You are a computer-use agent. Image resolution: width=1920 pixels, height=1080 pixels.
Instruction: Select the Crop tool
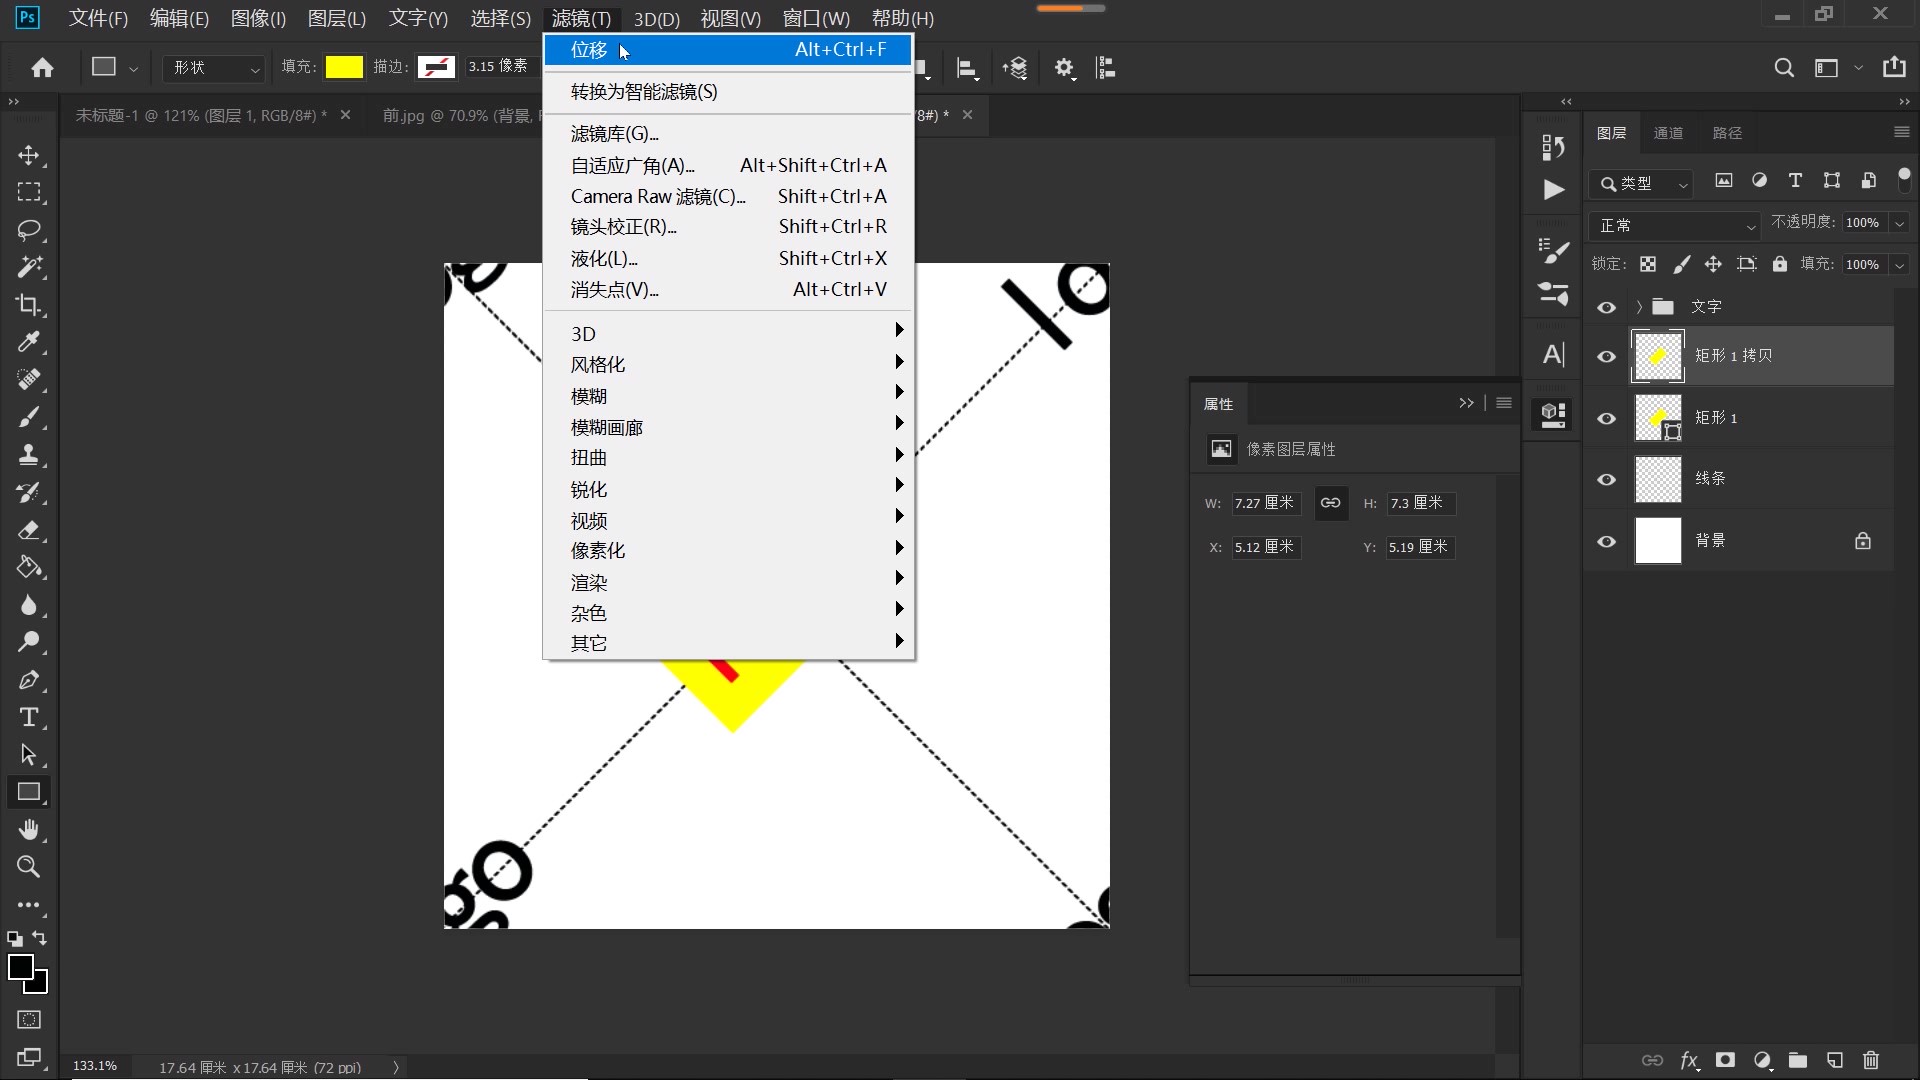pos(30,305)
